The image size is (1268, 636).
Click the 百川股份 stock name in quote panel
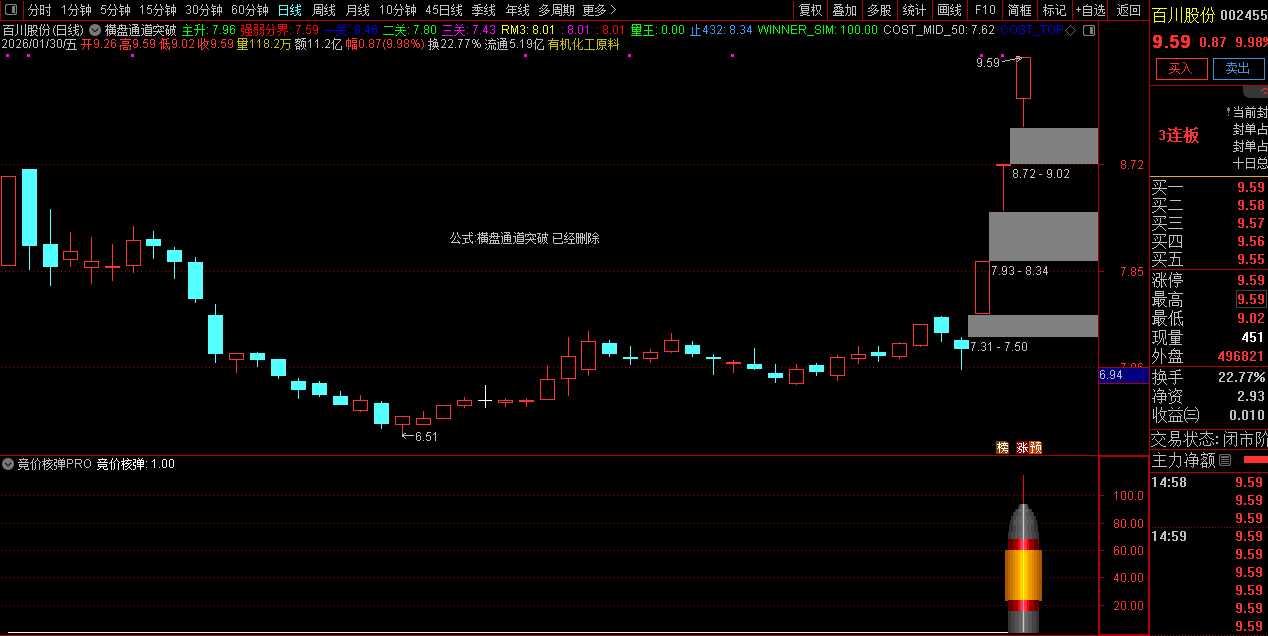(x=1183, y=15)
